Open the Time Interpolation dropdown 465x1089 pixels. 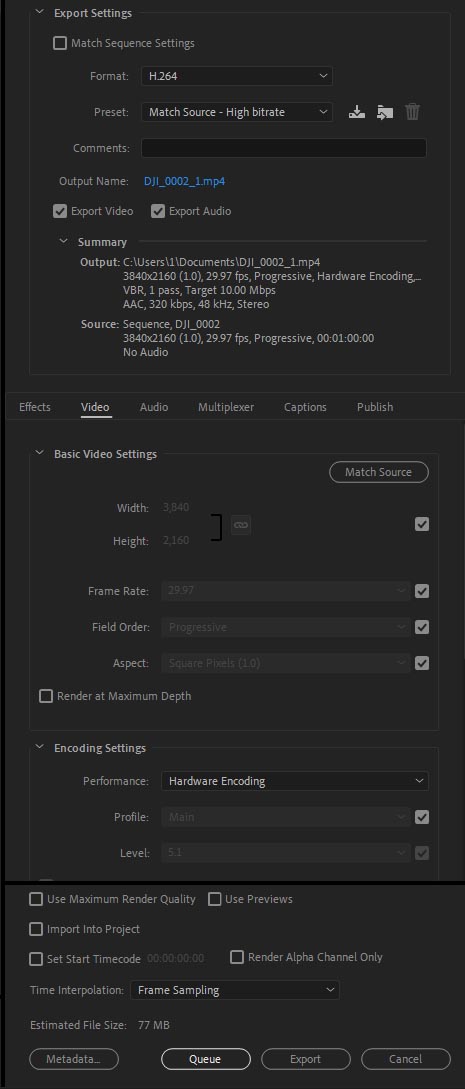(235, 990)
